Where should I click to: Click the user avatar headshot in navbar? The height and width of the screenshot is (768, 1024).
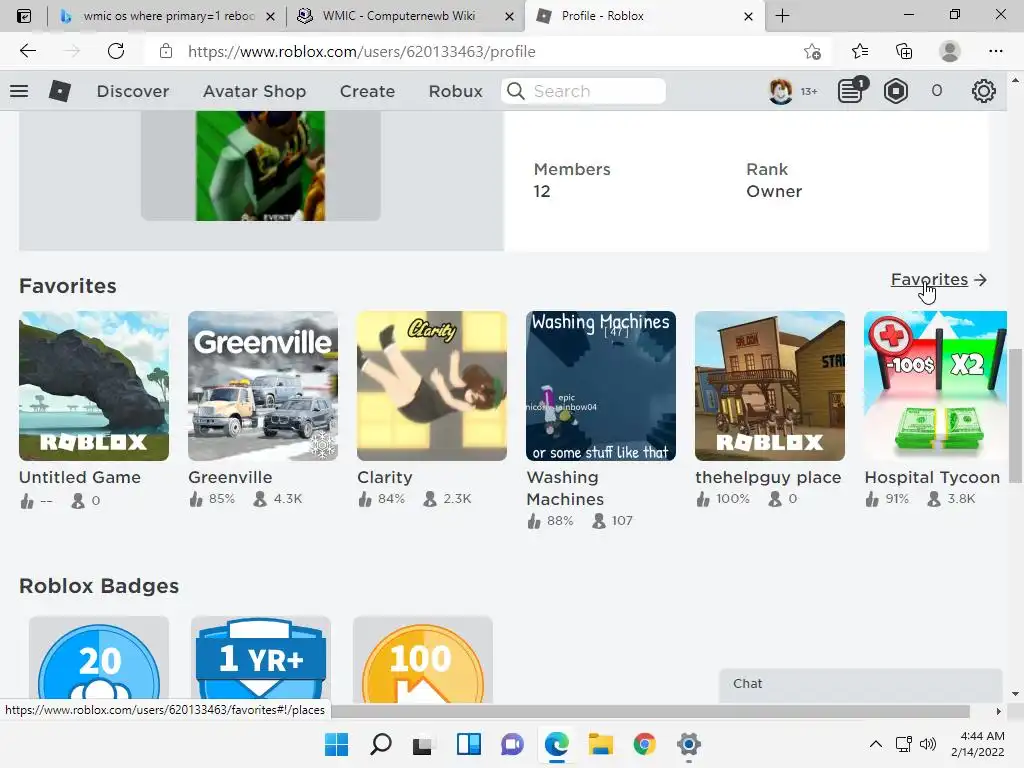click(x=780, y=91)
